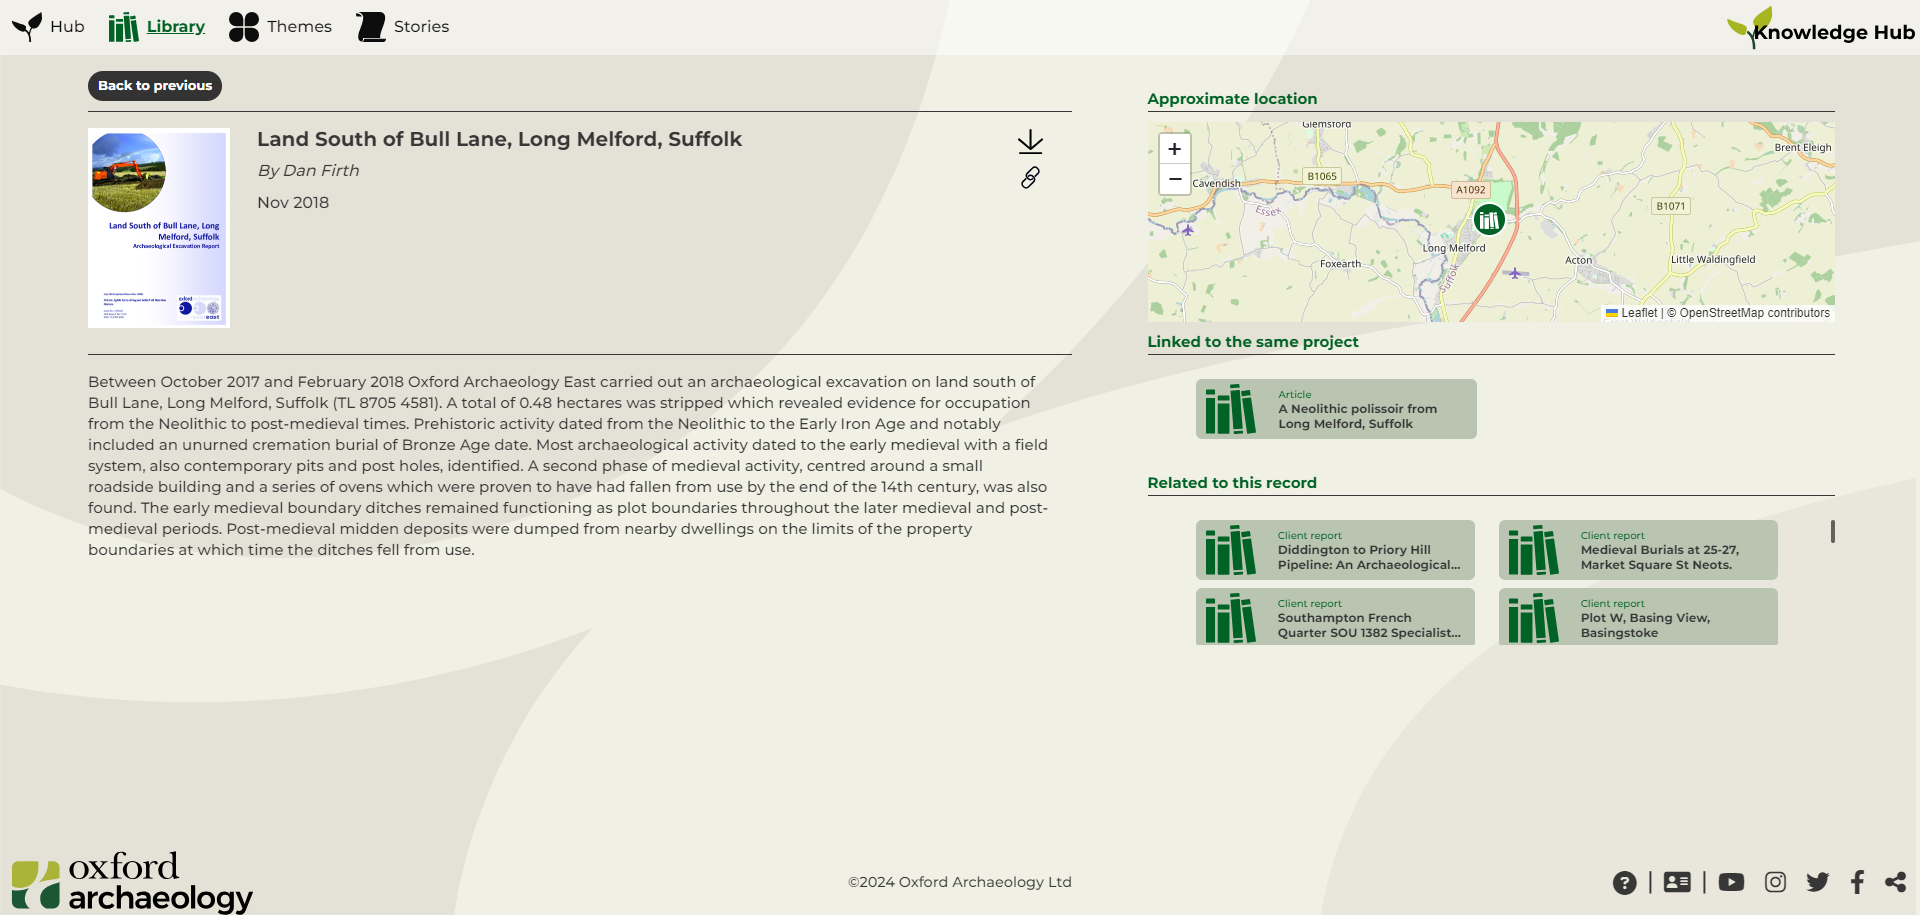Open Southampton French Quarter report
The image size is (1920, 915).
click(x=1335, y=617)
